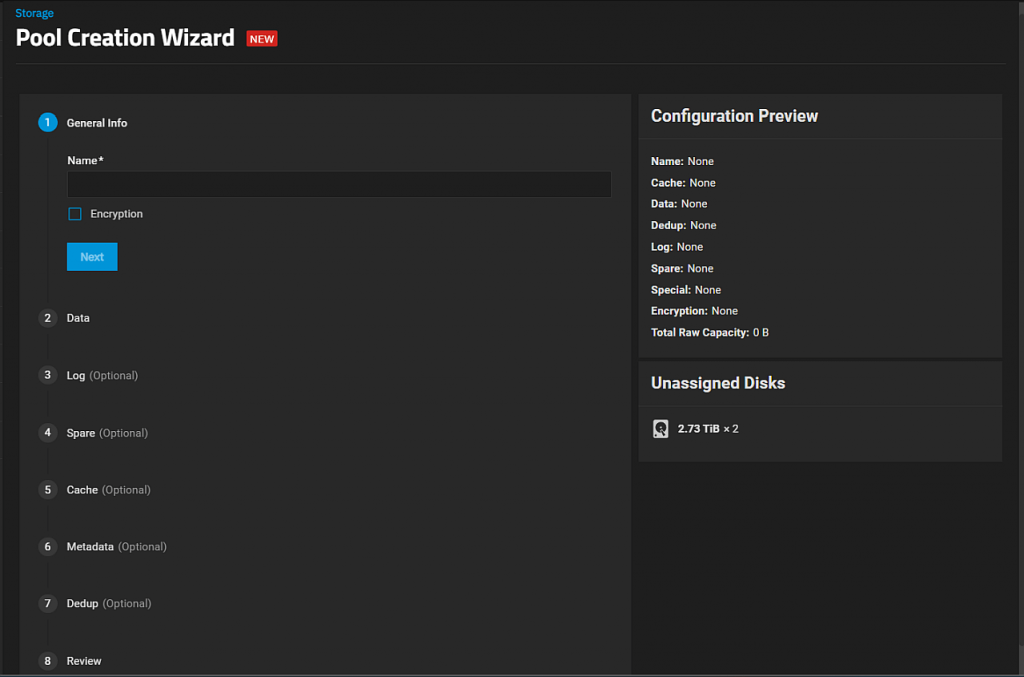Click the Encryption checkbox label text
The height and width of the screenshot is (677, 1024).
tap(116, 214)
